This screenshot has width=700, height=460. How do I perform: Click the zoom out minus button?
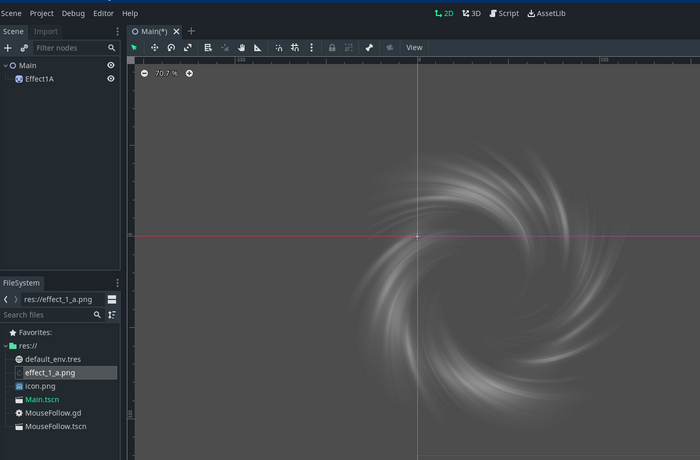[144, 73]
